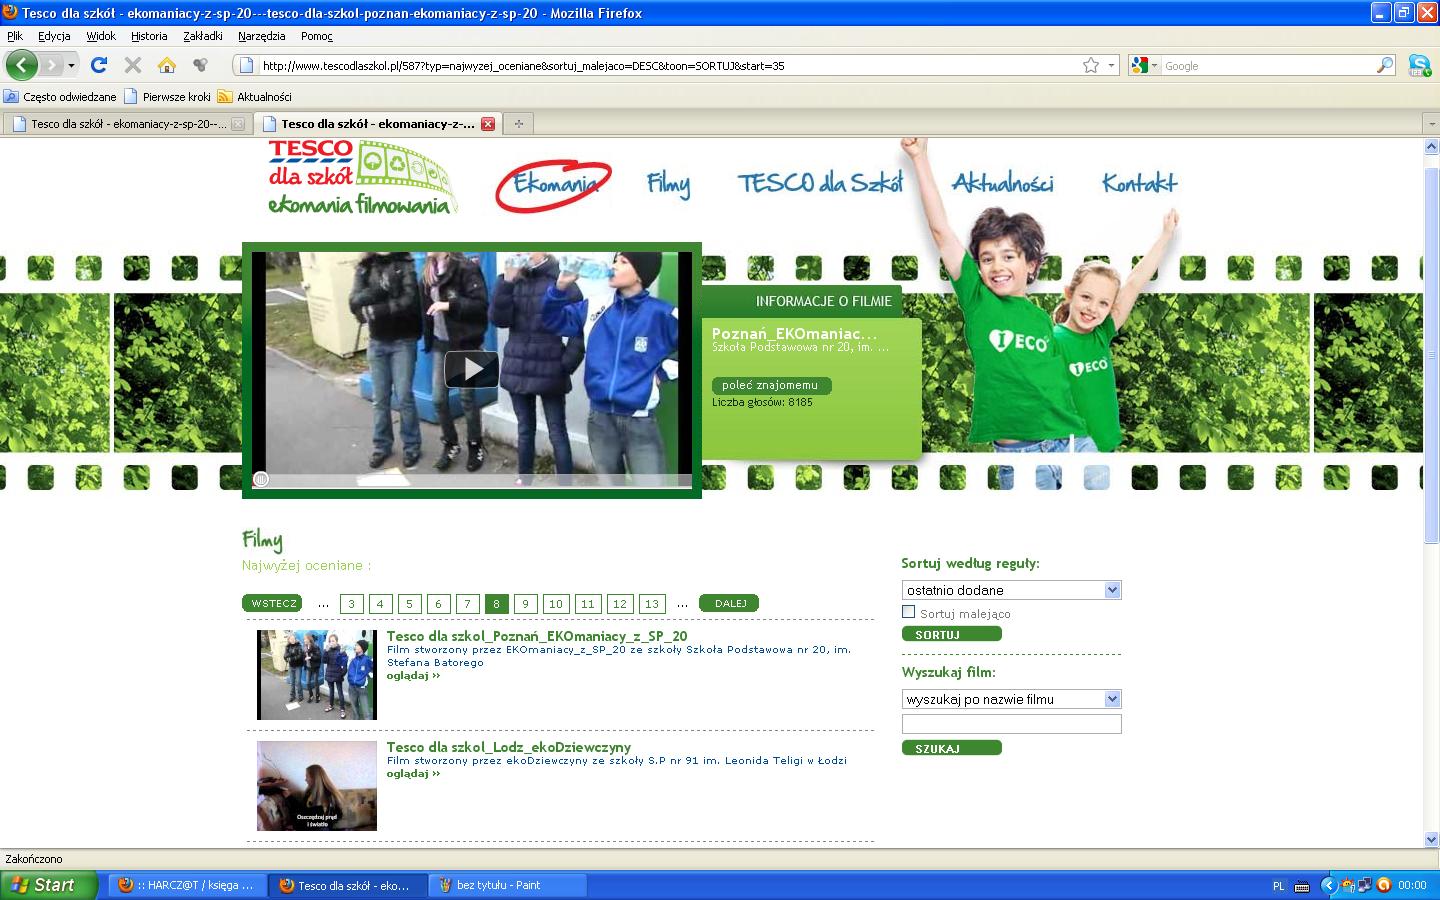The height and width of the screenshot is (900, 1440).
Task: Go to page 9 of films
Action: click(x=526, y=603)
